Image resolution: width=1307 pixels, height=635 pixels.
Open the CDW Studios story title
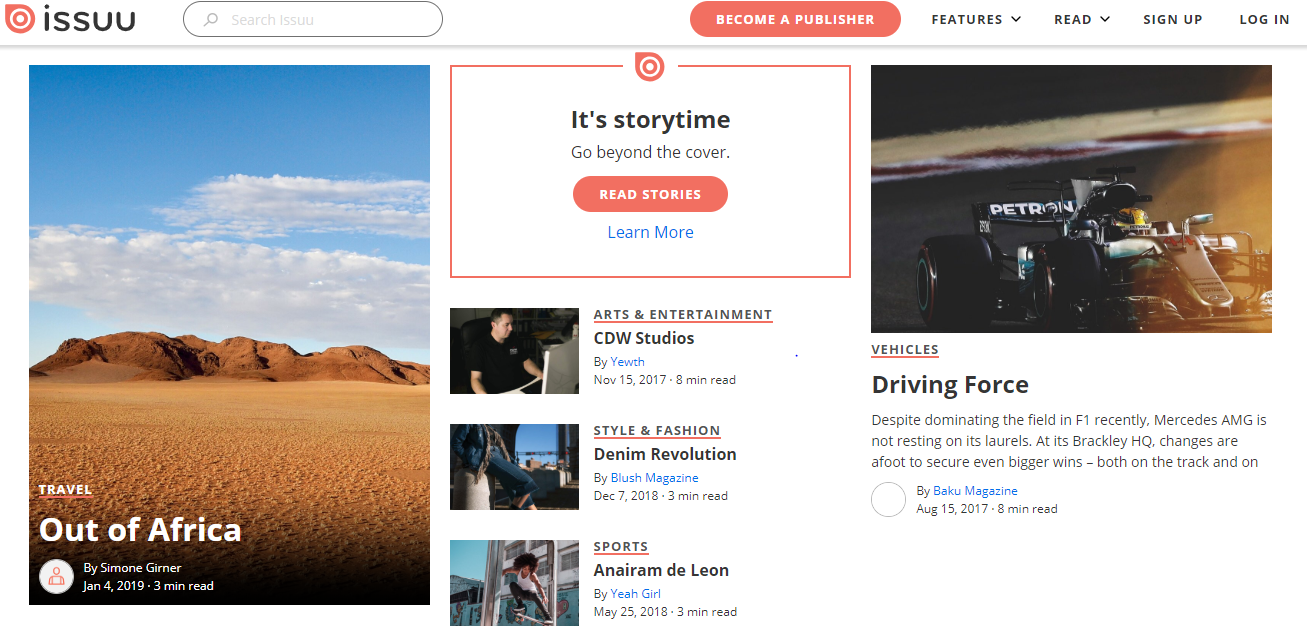644,338
